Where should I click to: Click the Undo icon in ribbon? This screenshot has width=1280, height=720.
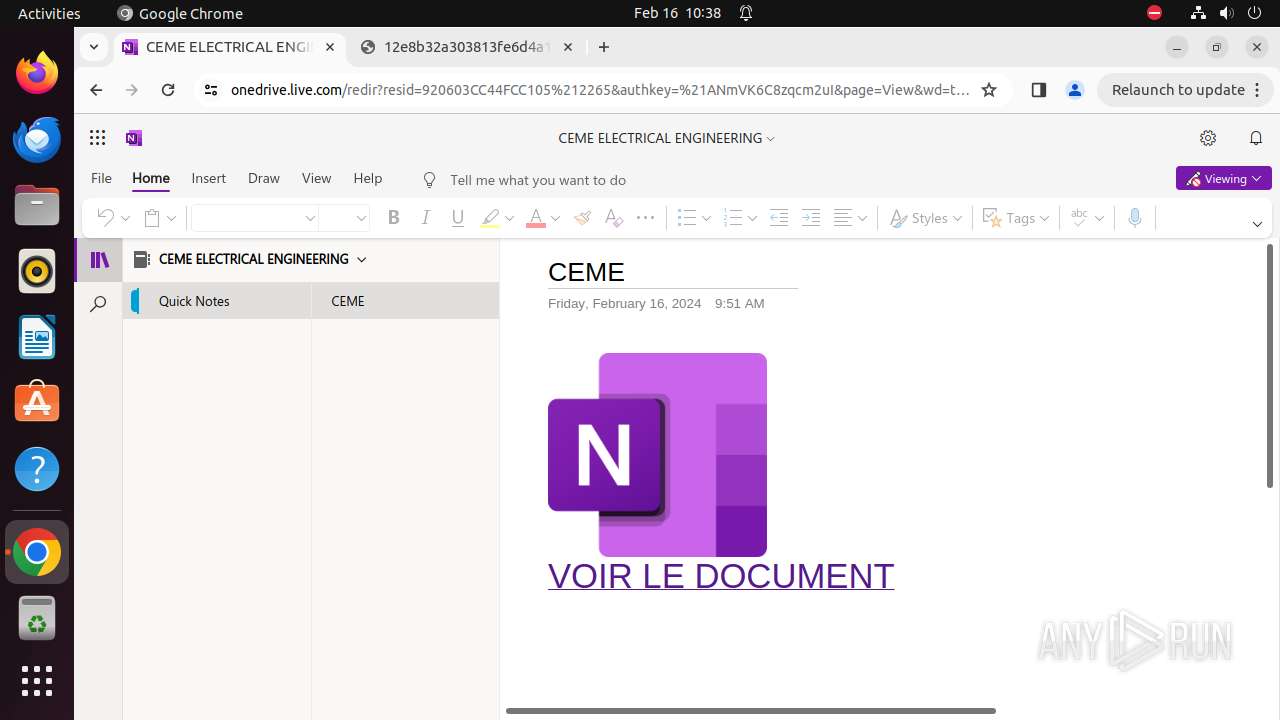[x=105, y=218]
